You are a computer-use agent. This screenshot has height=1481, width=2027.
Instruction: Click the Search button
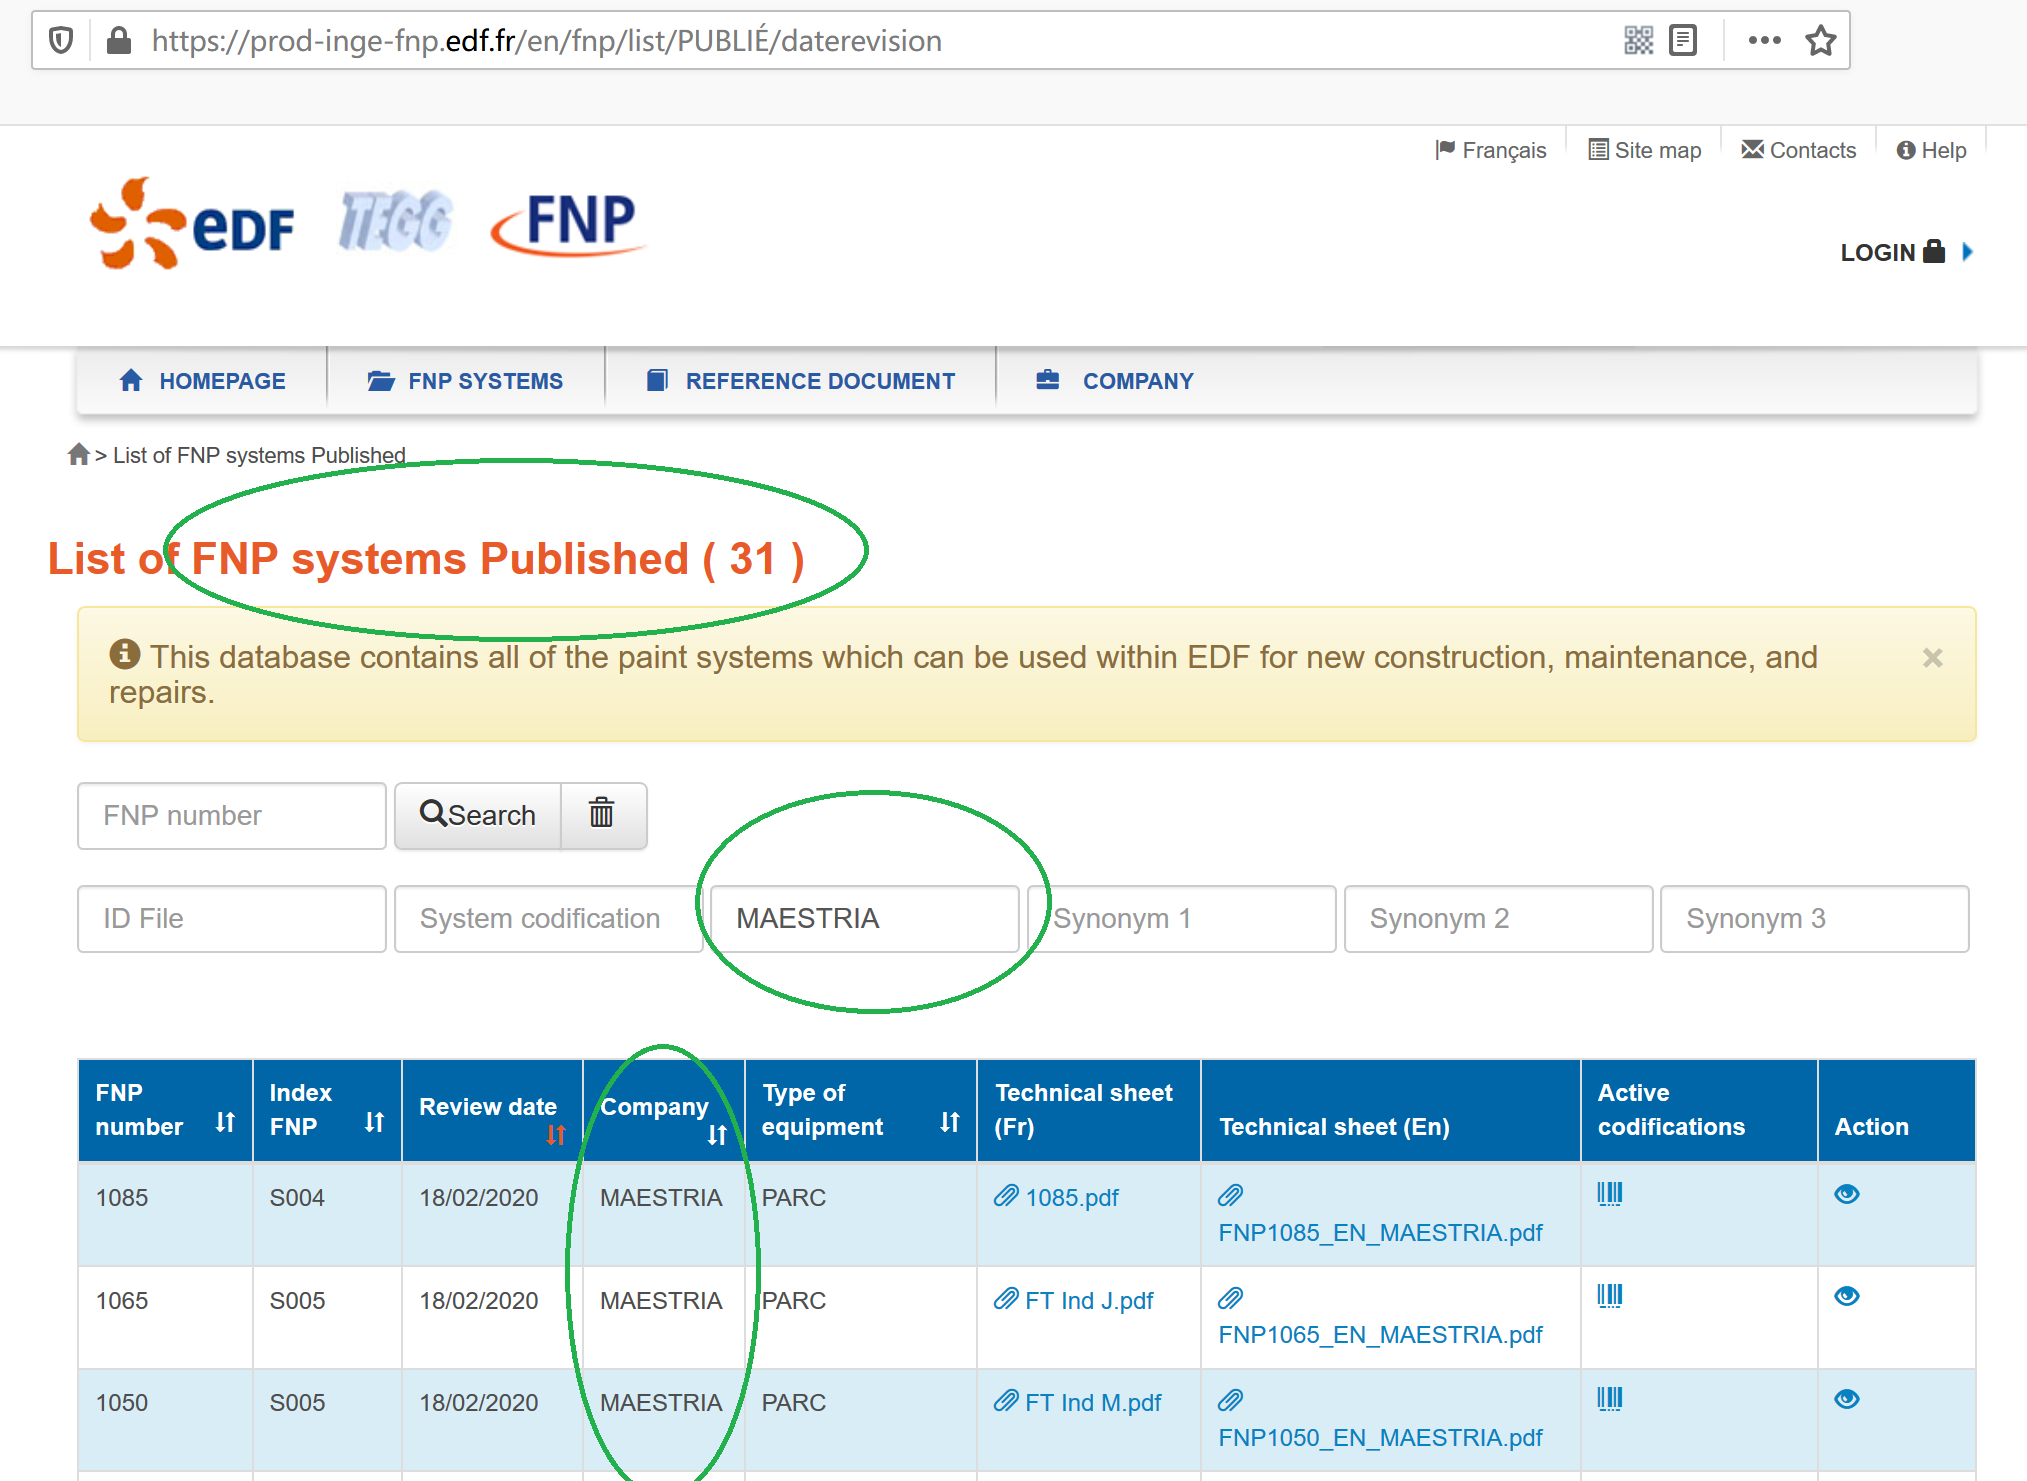478,815
